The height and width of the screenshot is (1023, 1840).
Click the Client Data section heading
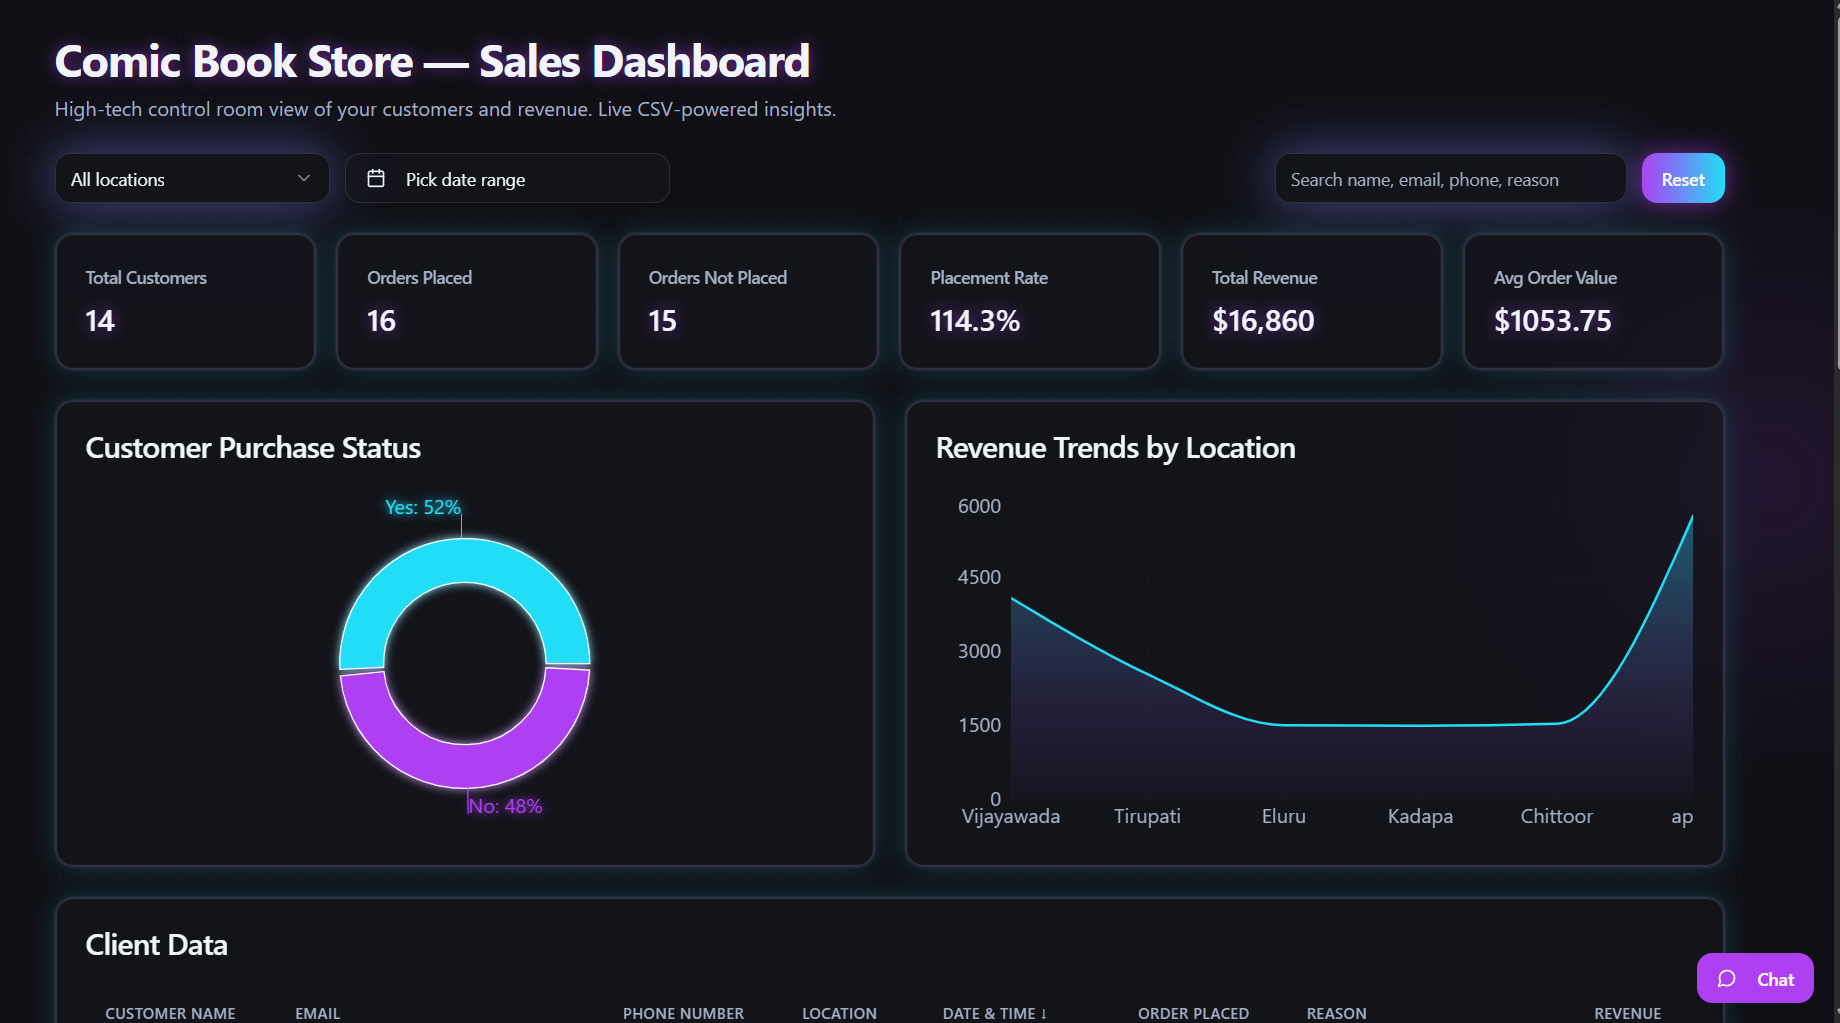click(156, 944)
